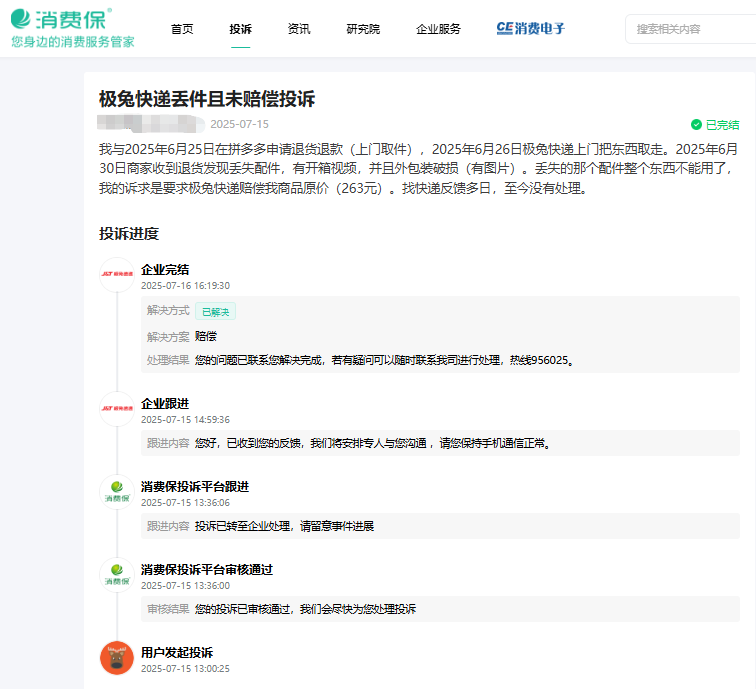The width and height of the screenshot is (756, 689).
Task: Click the complaint description paragraph
Action: point(418,168)
